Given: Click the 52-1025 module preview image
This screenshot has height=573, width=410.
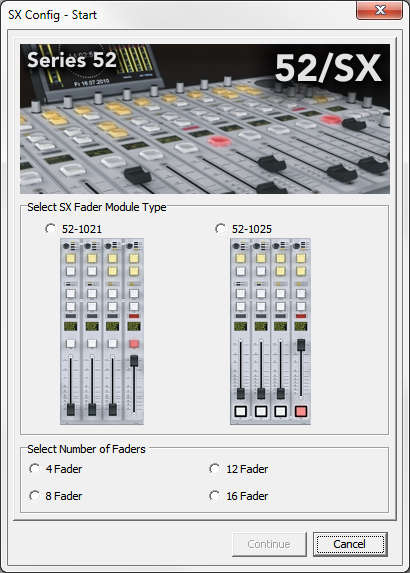Looking at the screenshot, I should pyautogui.click(x=270, y=331).
